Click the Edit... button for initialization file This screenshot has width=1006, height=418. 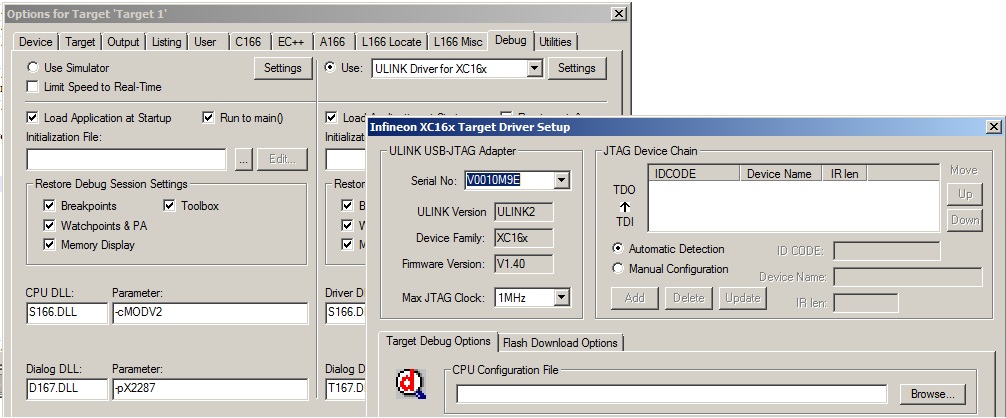tap(282, 160)
